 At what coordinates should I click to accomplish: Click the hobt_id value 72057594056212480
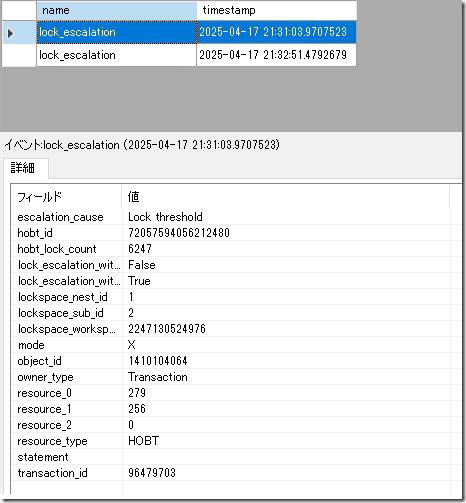[179, 233]
